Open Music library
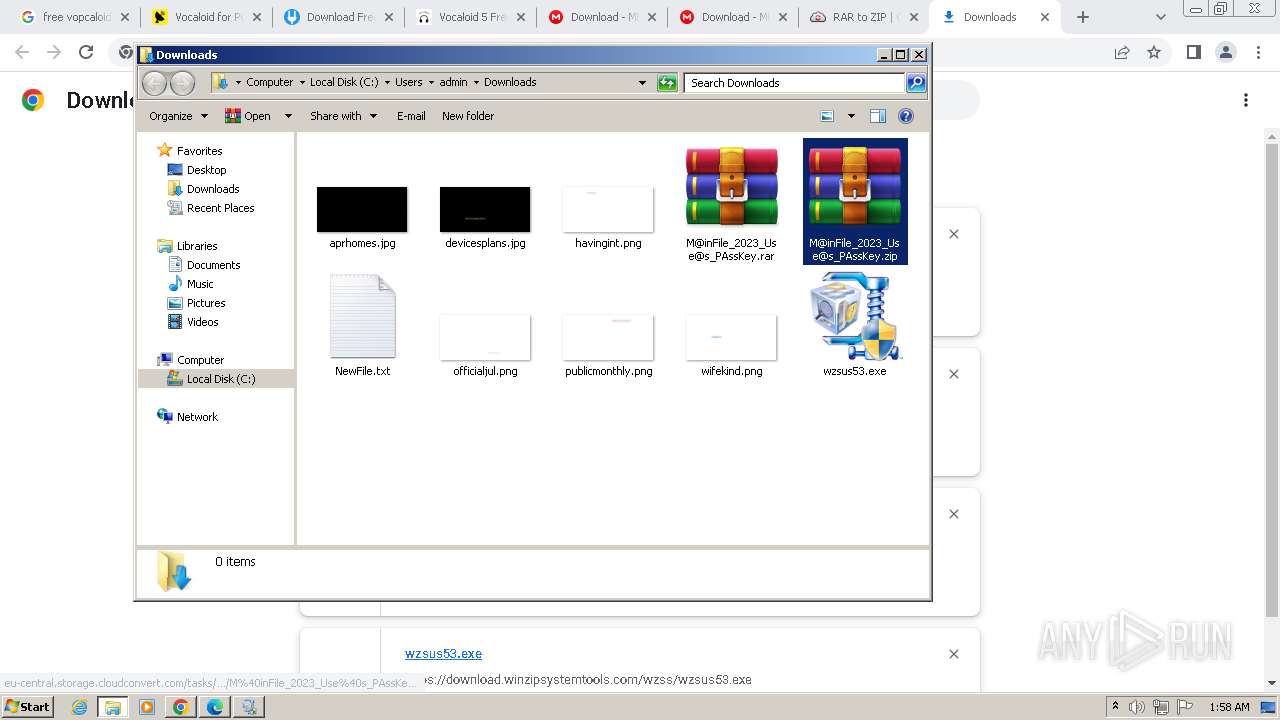 tap(200, 284)
